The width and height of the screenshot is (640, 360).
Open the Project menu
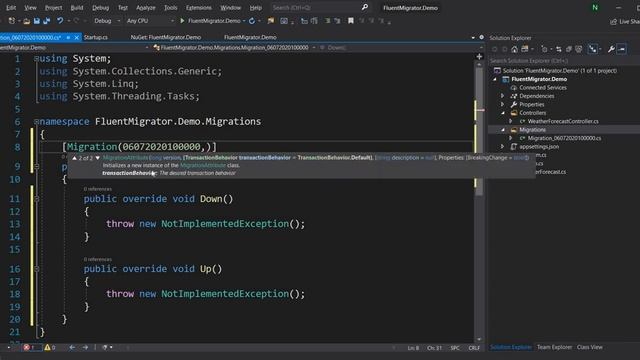point(53,8)
